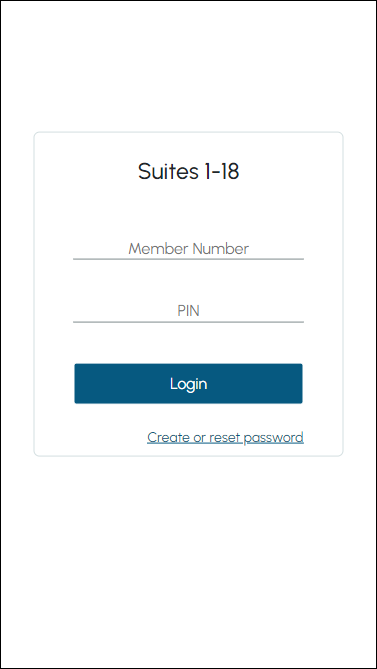Viewport: 377px width, 669px height.
Task: Click the Member Number input field
Action: (188, 249)
